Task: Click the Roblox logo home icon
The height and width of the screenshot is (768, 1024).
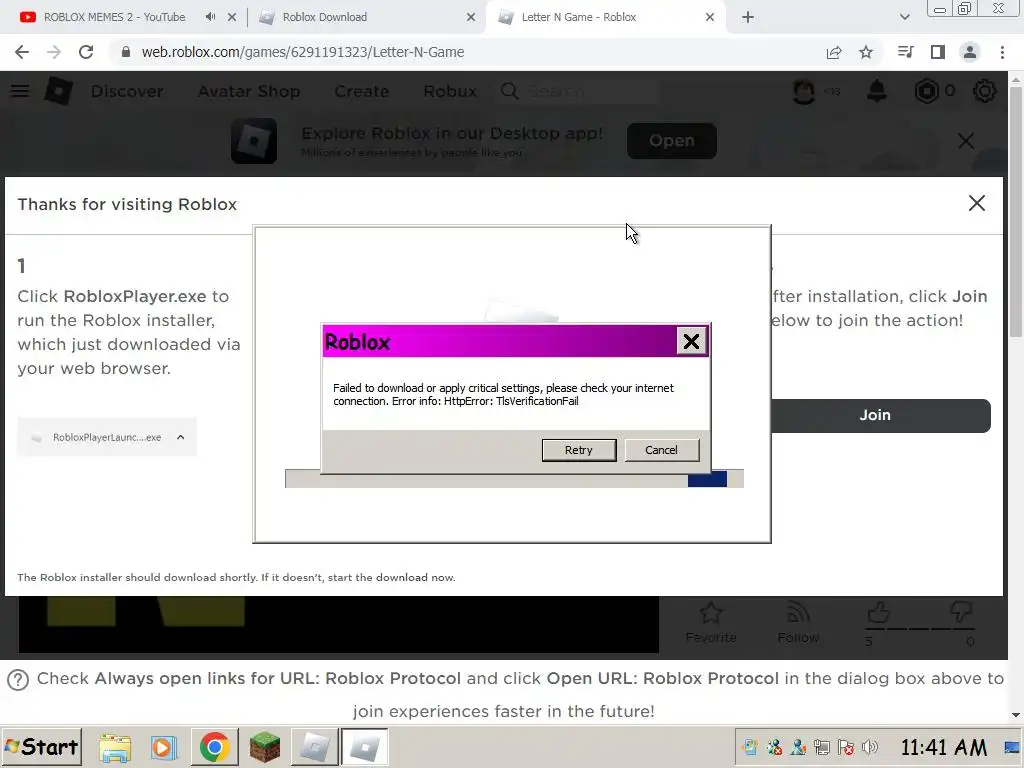Action: [58, 91]
